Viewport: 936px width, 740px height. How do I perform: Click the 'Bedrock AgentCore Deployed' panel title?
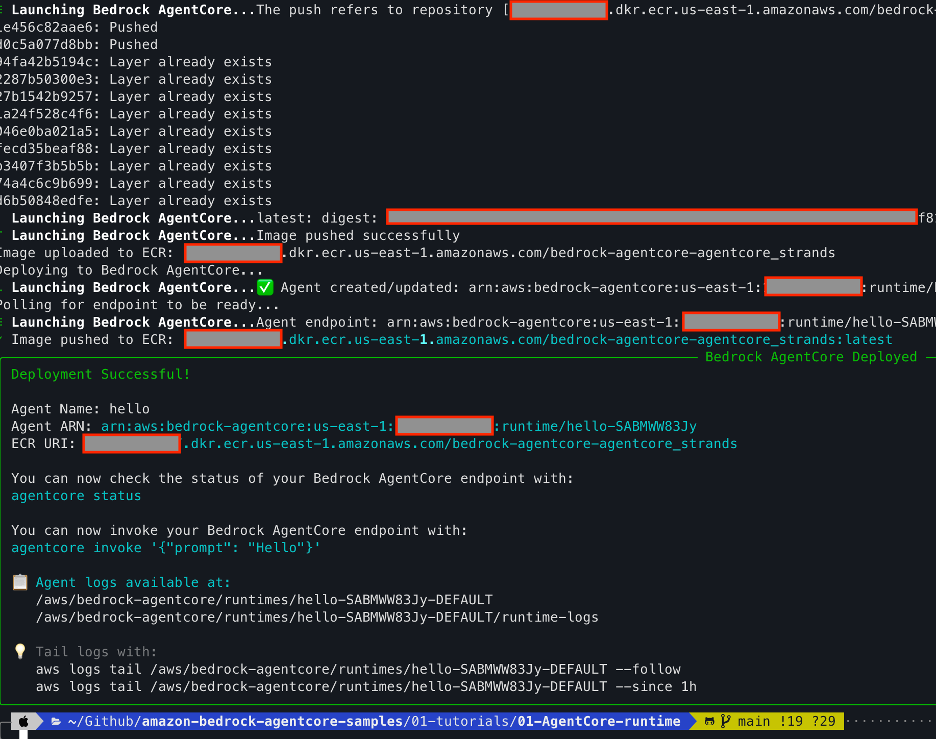coord(811,357)
